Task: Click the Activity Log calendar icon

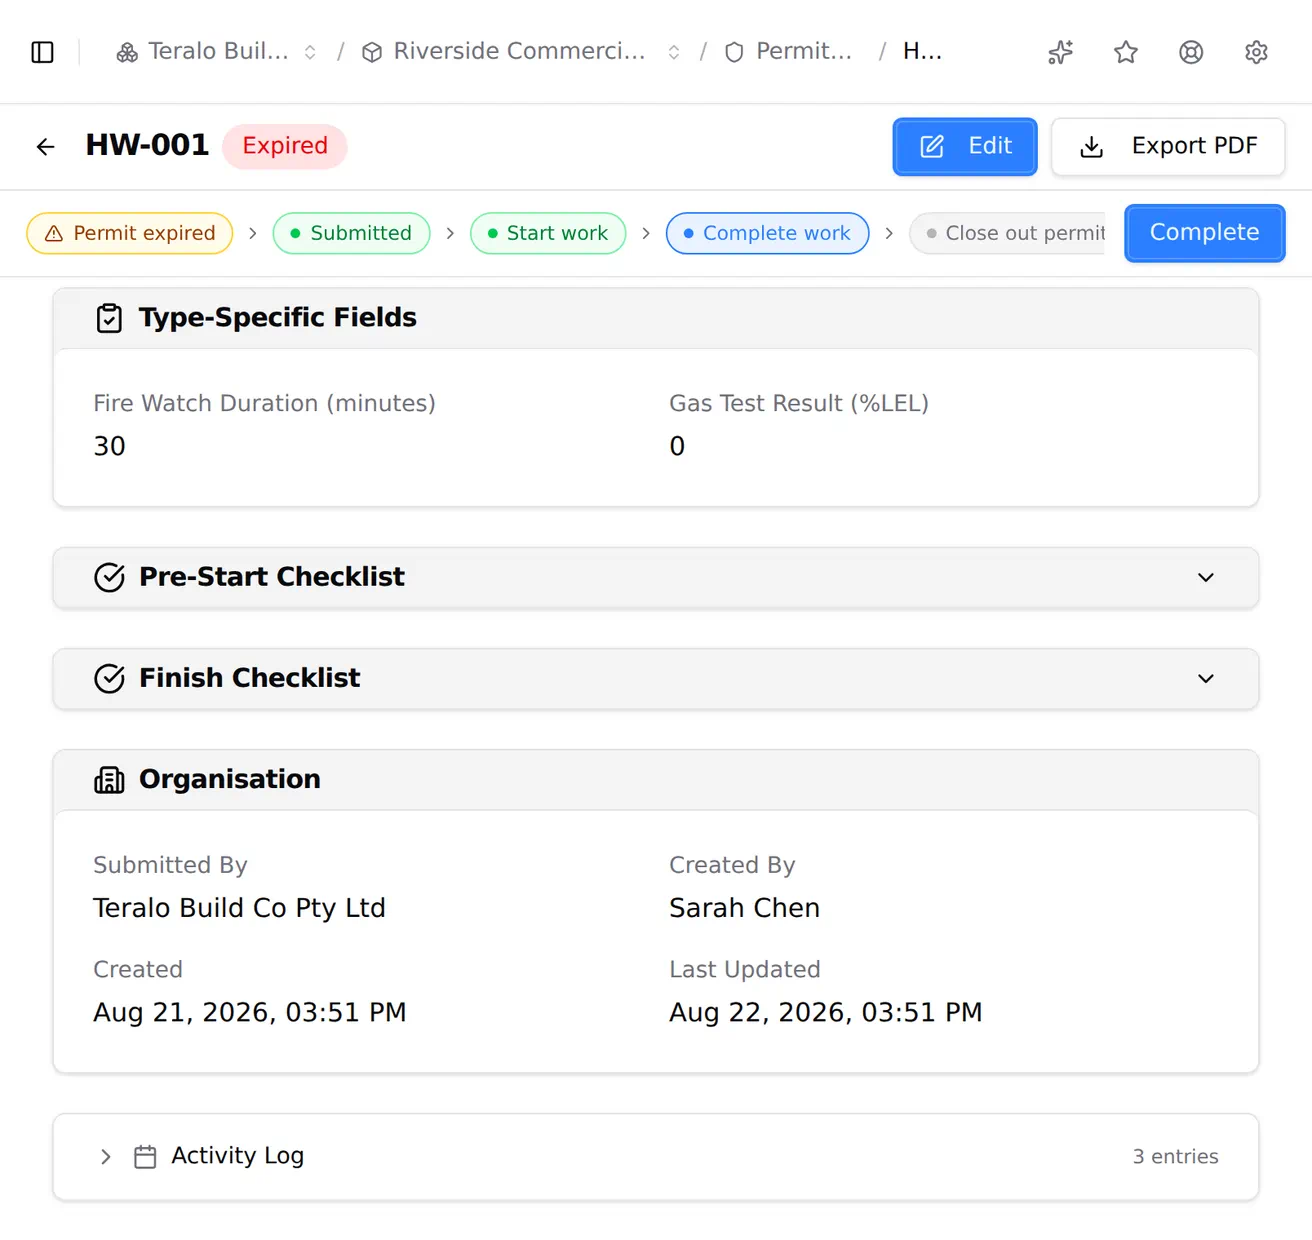Action: [x=145, y=1157]
